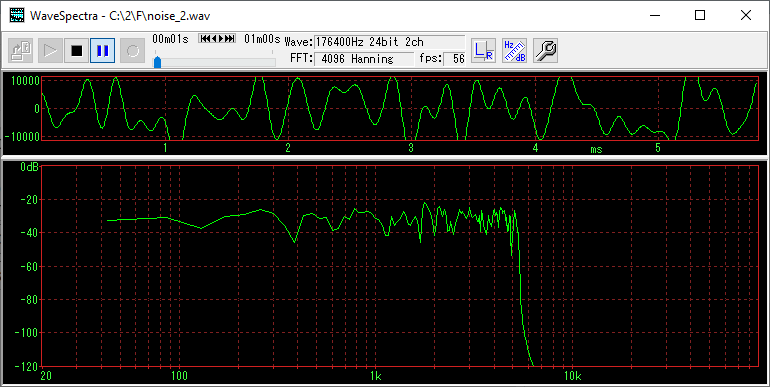
Task: Toggle the L/R channel select icon
Action: 483,51
